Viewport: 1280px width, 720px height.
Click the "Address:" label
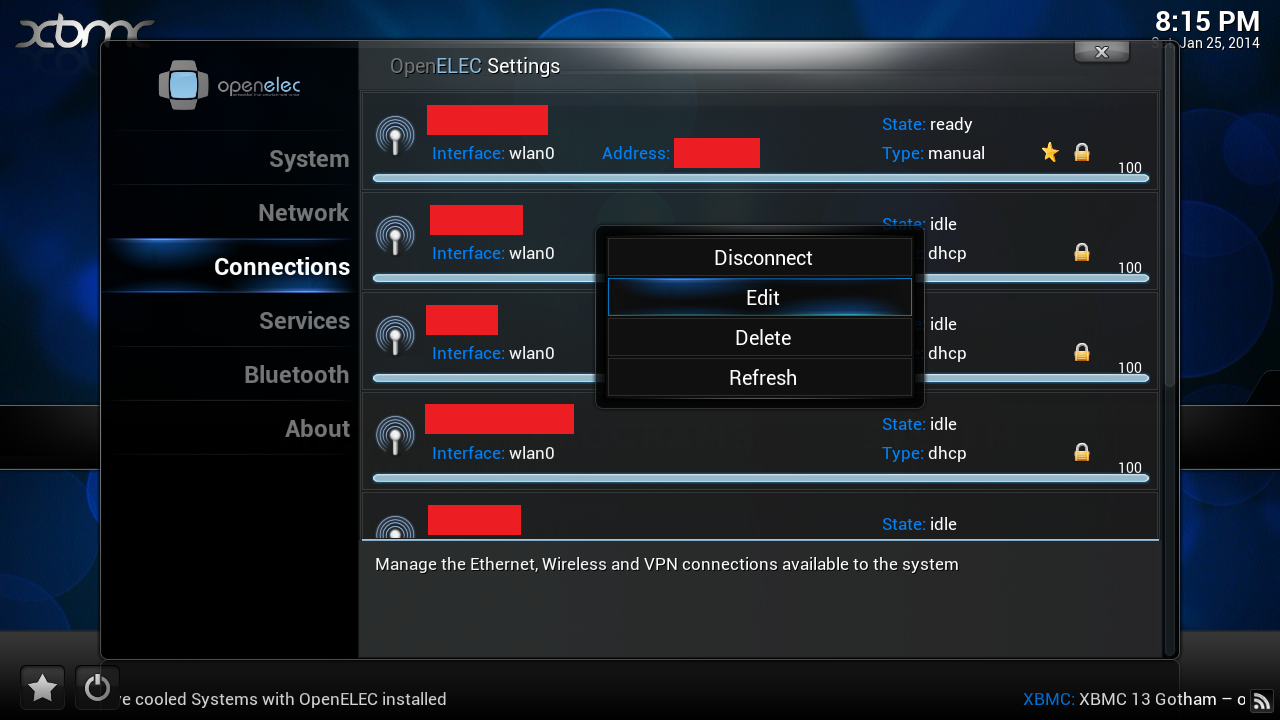[636, 153]
